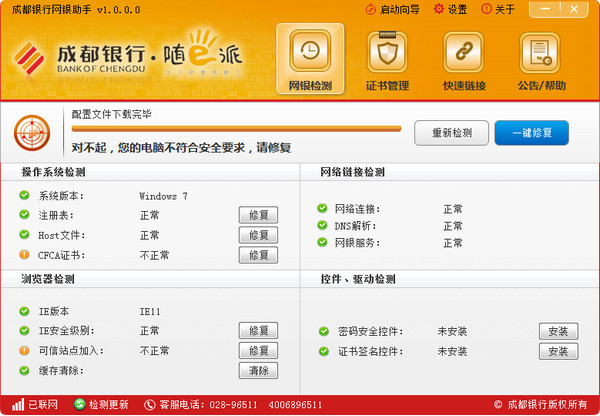Click the green check beside 缓存清除
Screen dimensions: 600x416
[x=24, y=370]
